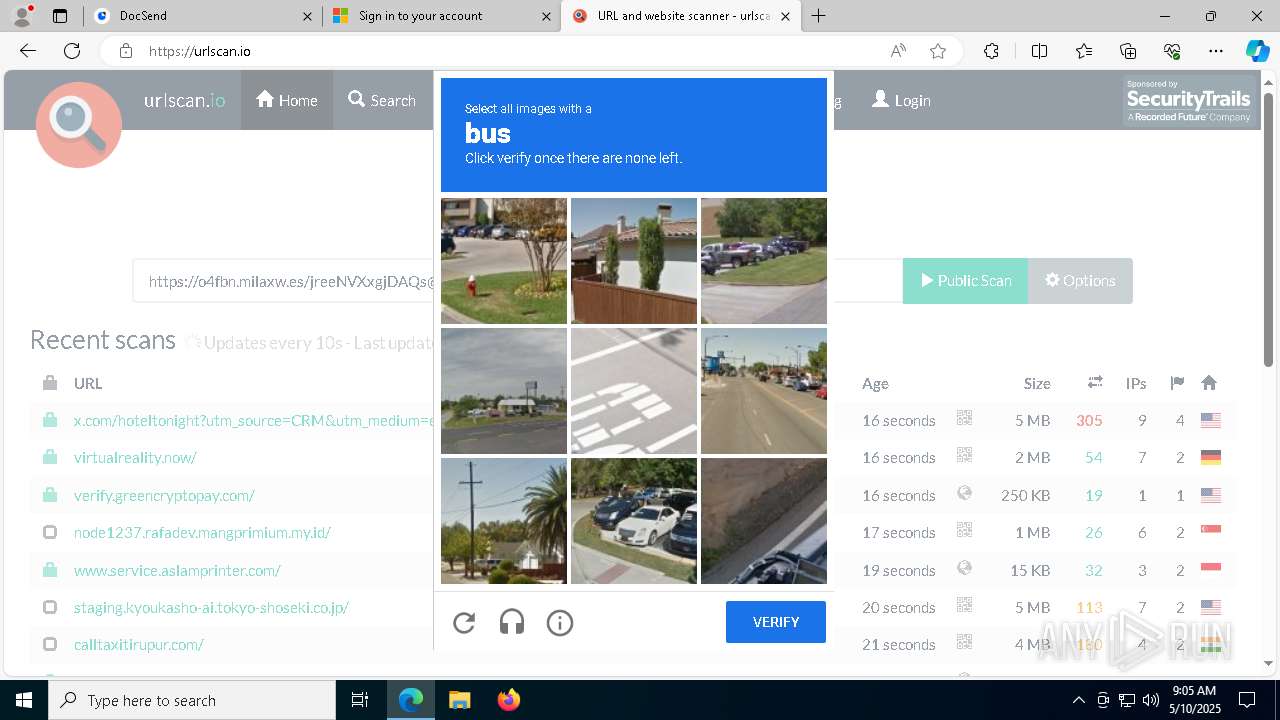The width and height of the screenshot is (1280, 720).
Task: Select captcha image of street with traffic
Action: 764,391
